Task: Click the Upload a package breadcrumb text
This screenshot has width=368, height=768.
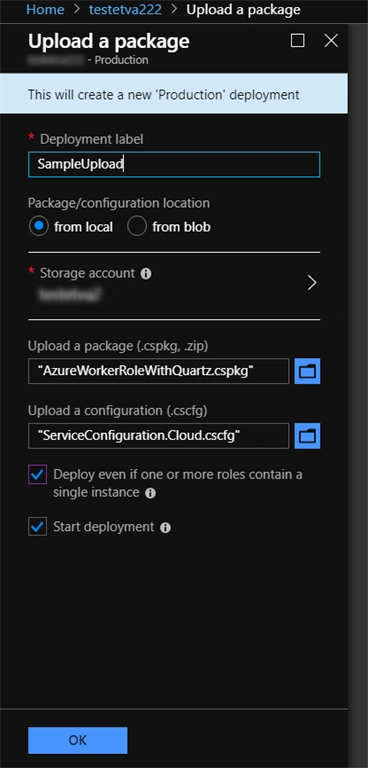Action: (x=244, y=9)
